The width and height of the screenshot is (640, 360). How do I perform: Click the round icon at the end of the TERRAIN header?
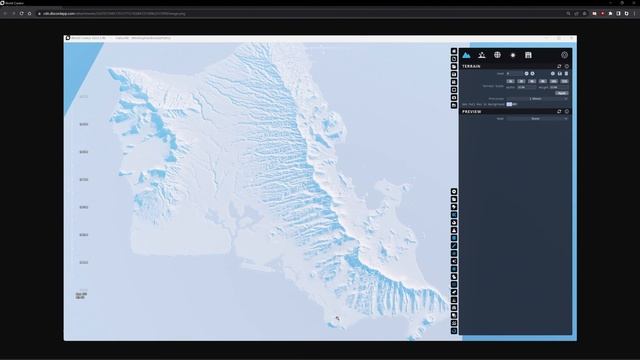(567, 66)
